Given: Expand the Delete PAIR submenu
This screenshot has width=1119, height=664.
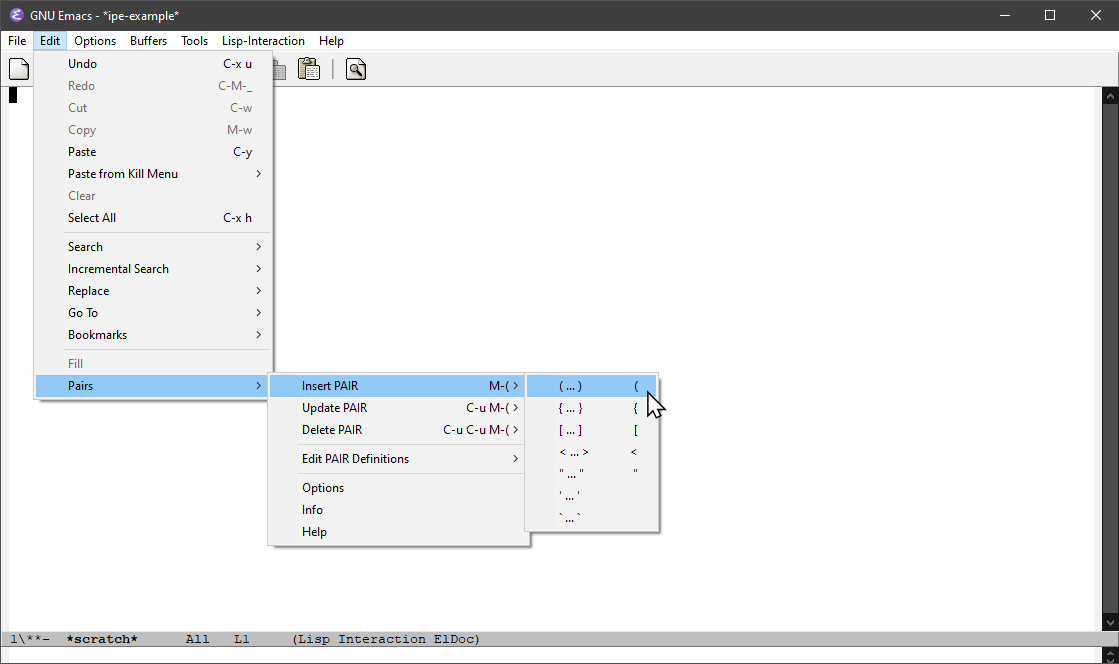Looking at the screenshot, I should click(x=398, y=430).
